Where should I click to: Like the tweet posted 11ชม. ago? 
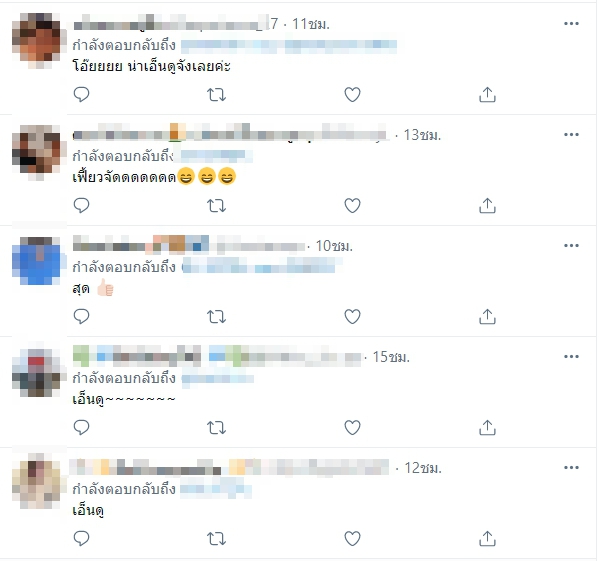352,95
